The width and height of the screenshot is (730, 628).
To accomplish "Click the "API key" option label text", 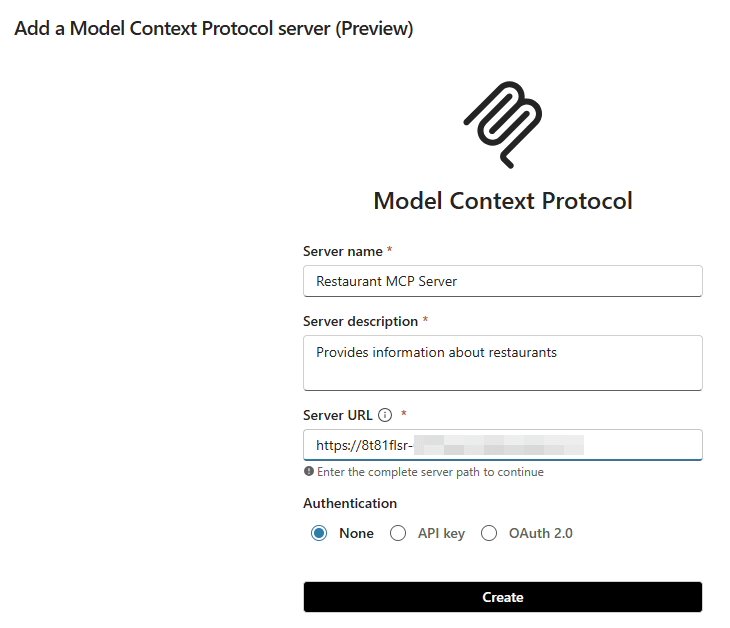I will click(x=441, y=533).
